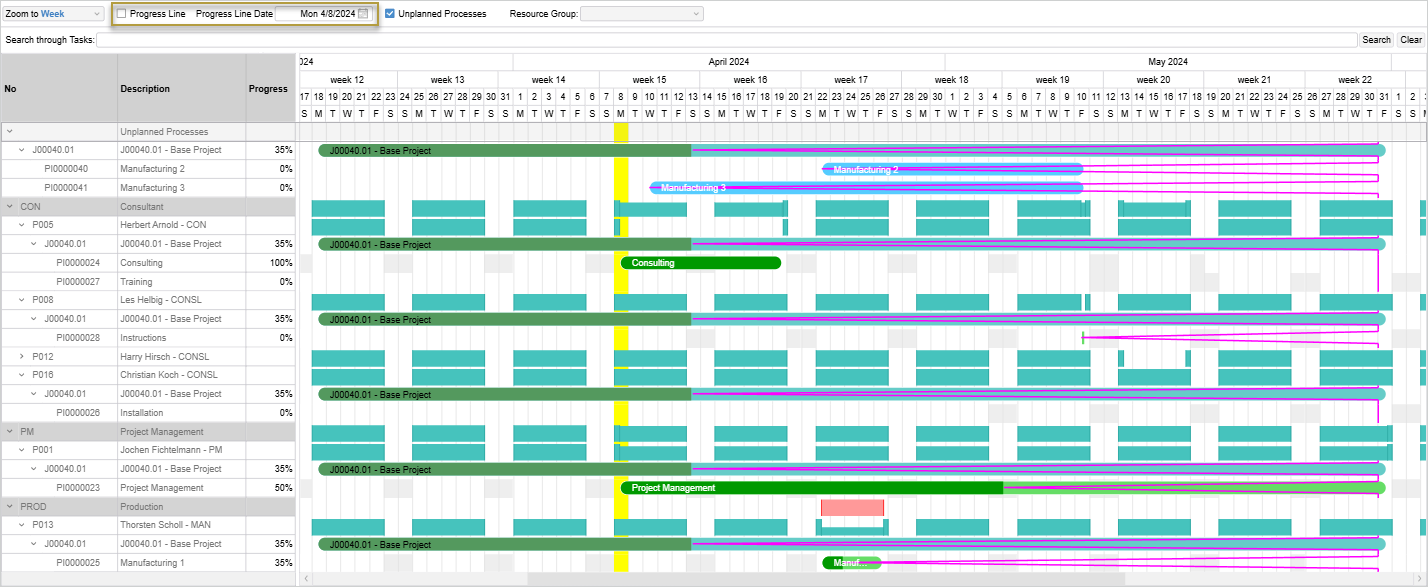Image resolution: width=1428 pixels, height=587 pixels.
Task: Click the Search through Tasks input field
Action: pos(700,40)
